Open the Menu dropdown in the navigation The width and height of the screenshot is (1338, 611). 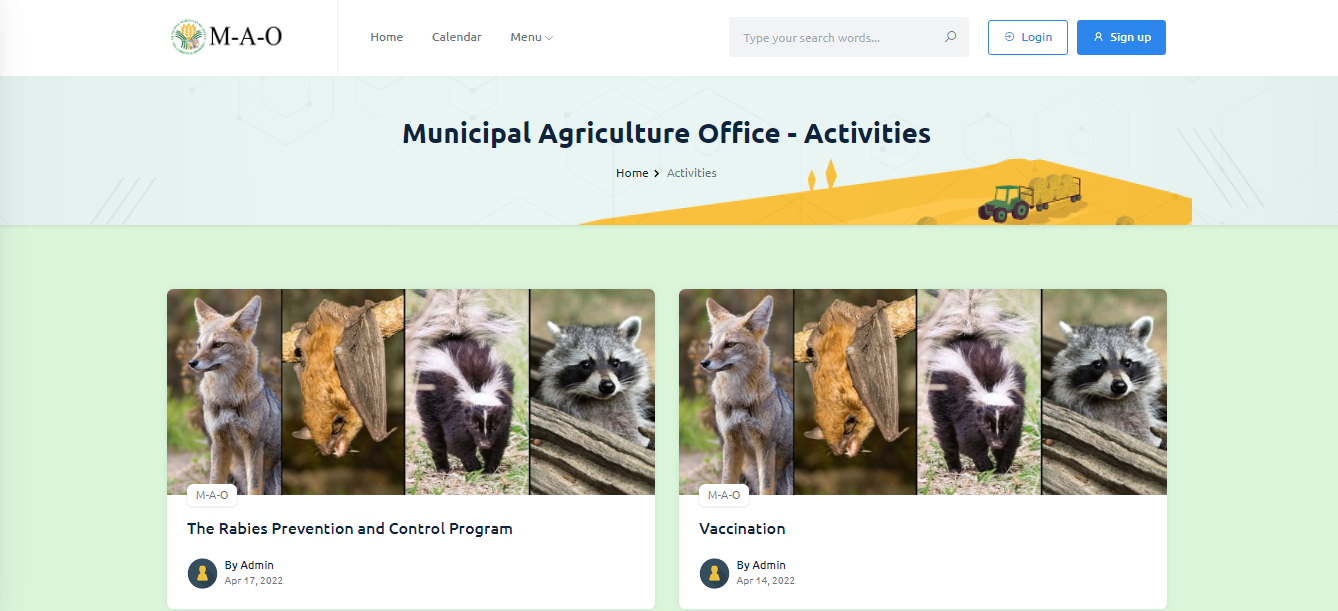[x=525, y=37]
